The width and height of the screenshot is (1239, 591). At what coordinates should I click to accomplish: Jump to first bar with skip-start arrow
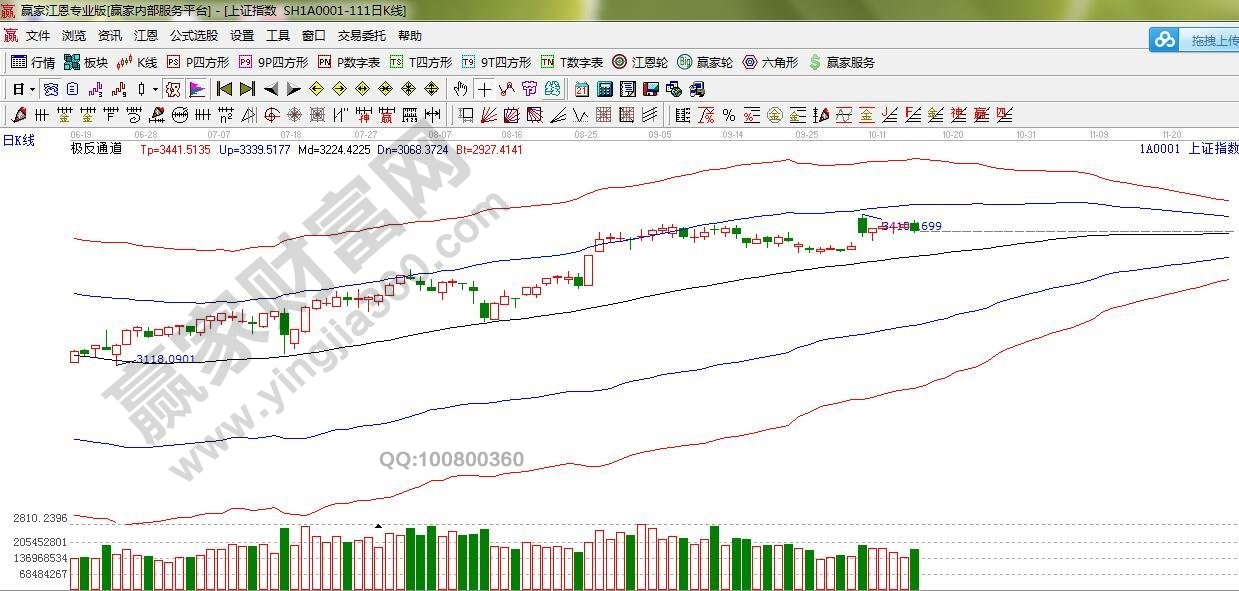(x=224, y=89)
